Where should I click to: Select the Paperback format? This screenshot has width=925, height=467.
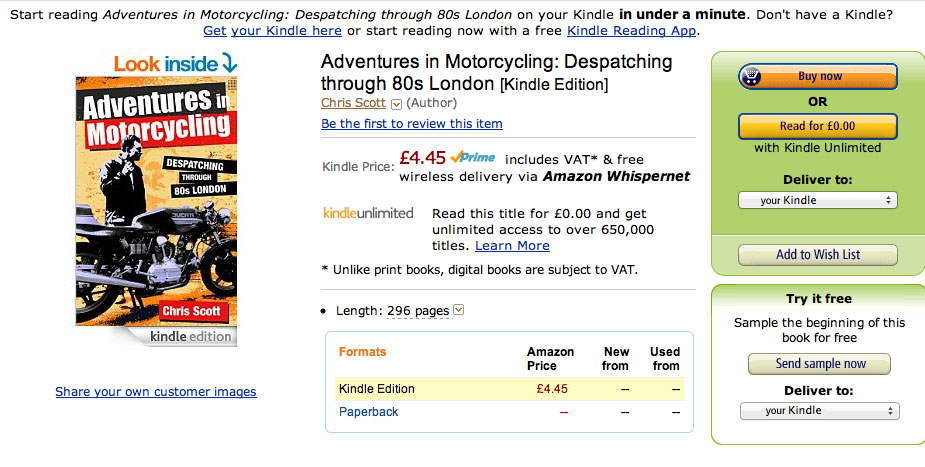tap(369, 412)
